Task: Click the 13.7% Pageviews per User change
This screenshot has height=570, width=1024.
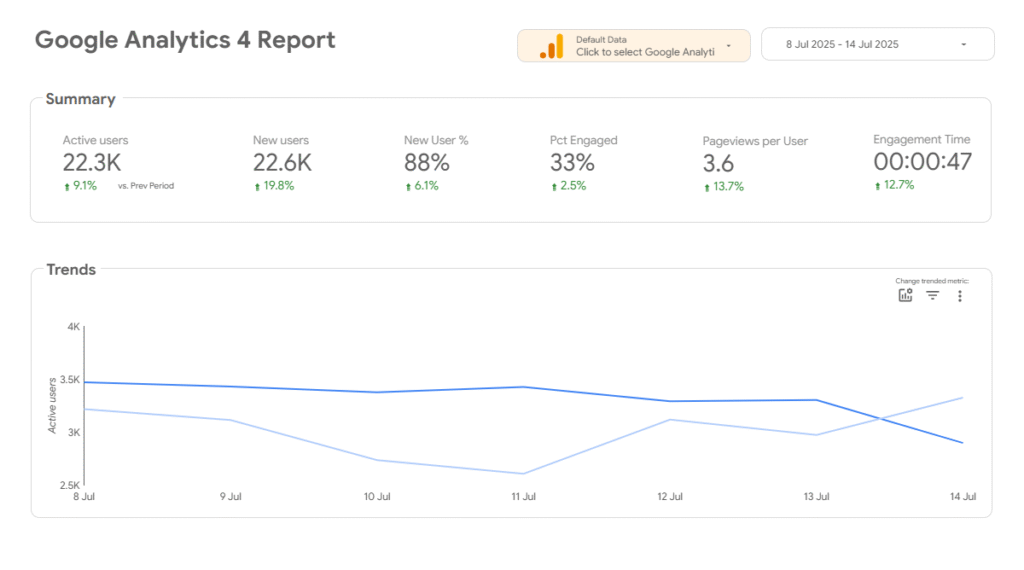Action: pos(724,187)
